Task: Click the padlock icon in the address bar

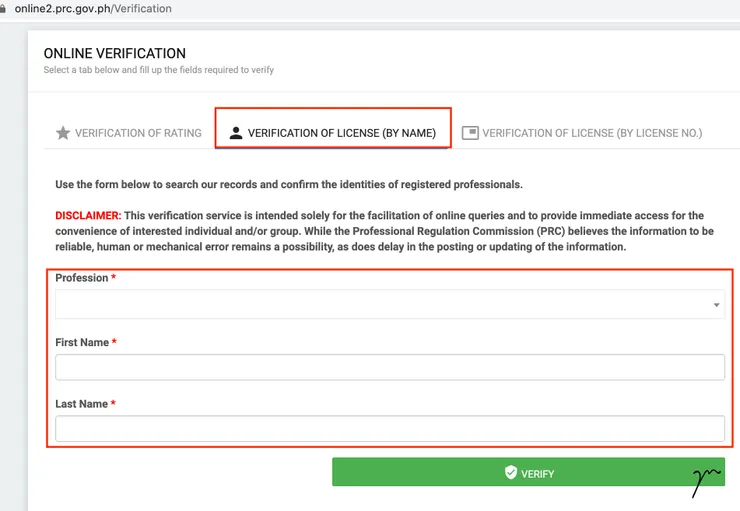Action: [5, 8]
